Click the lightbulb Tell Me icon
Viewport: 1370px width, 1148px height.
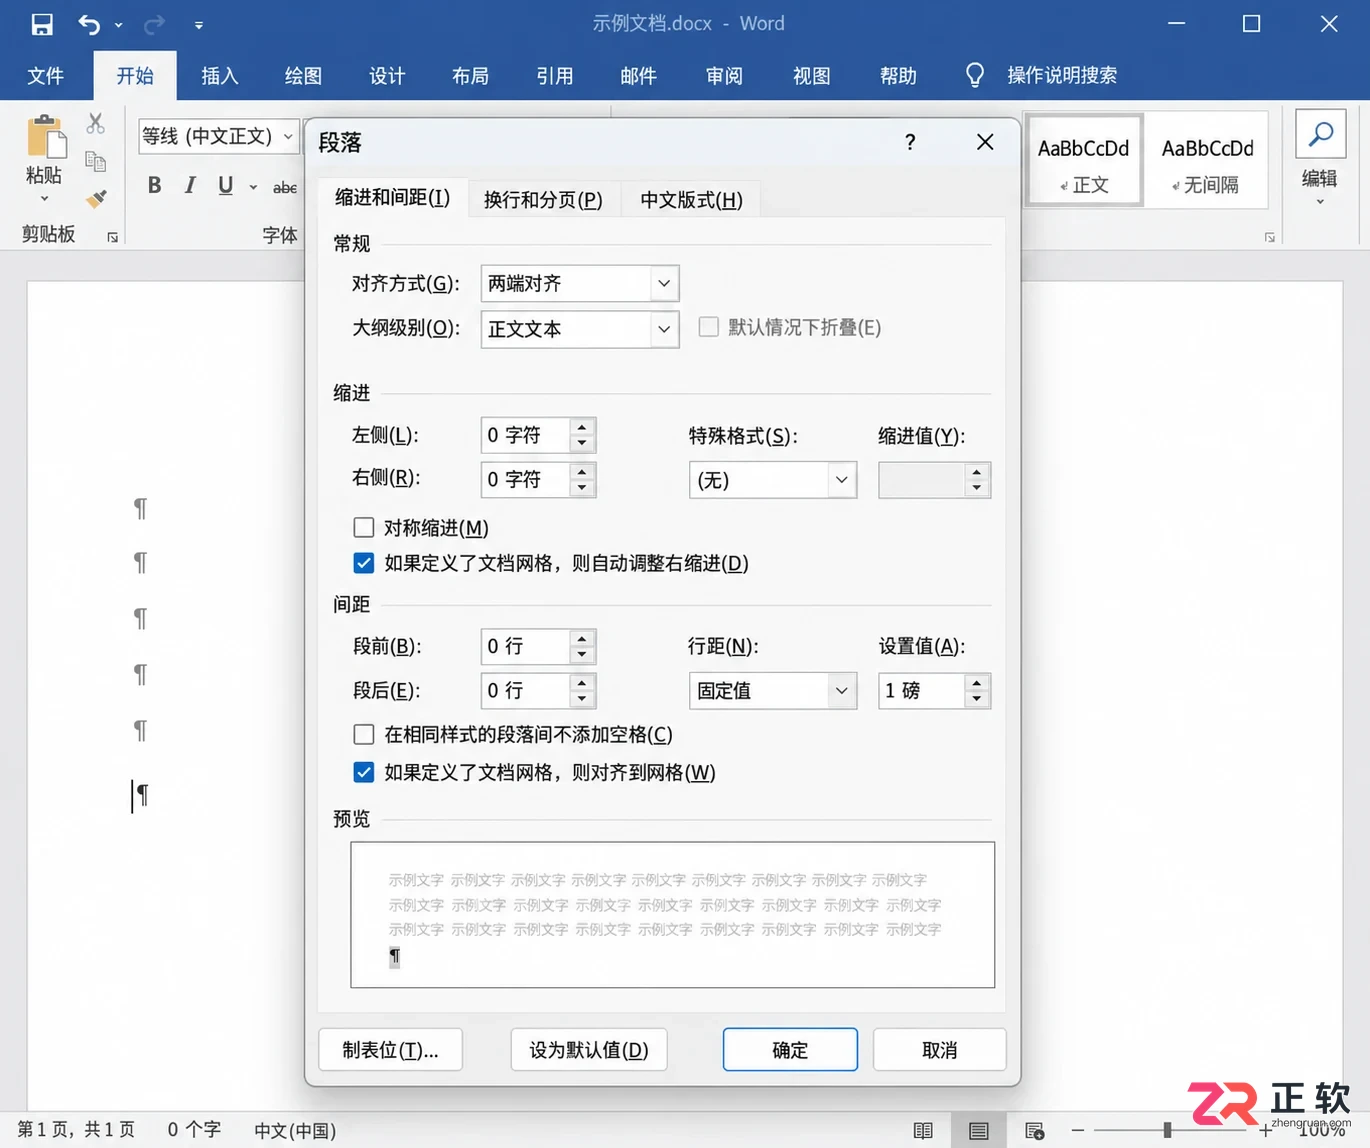[975, 75]
